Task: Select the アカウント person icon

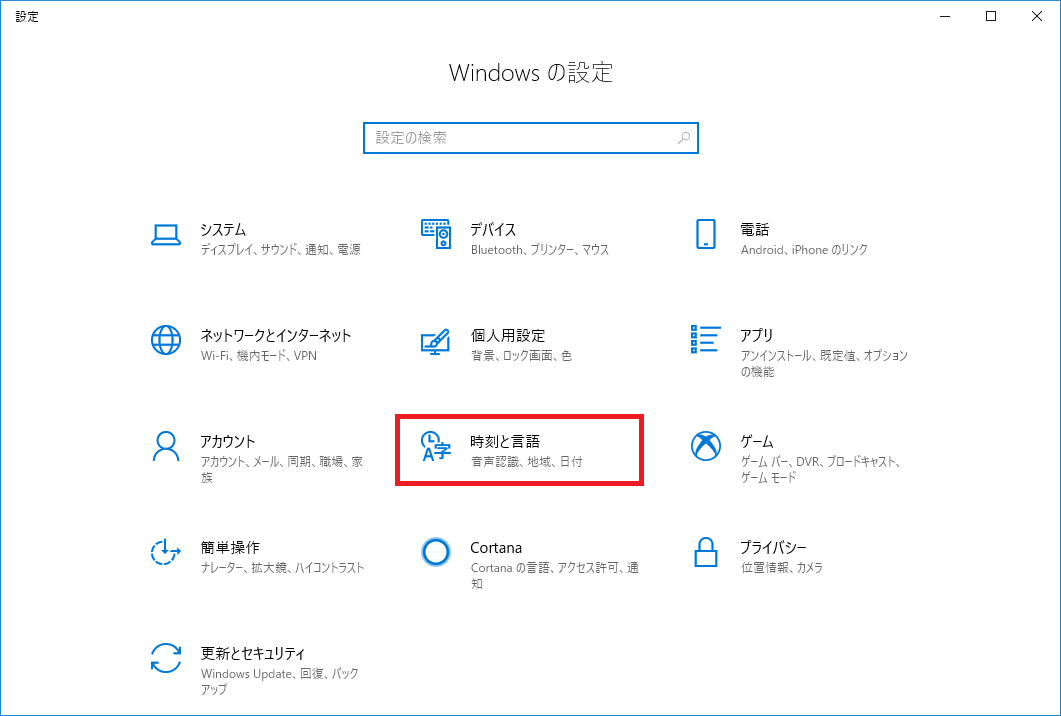Action: [166, 447]
